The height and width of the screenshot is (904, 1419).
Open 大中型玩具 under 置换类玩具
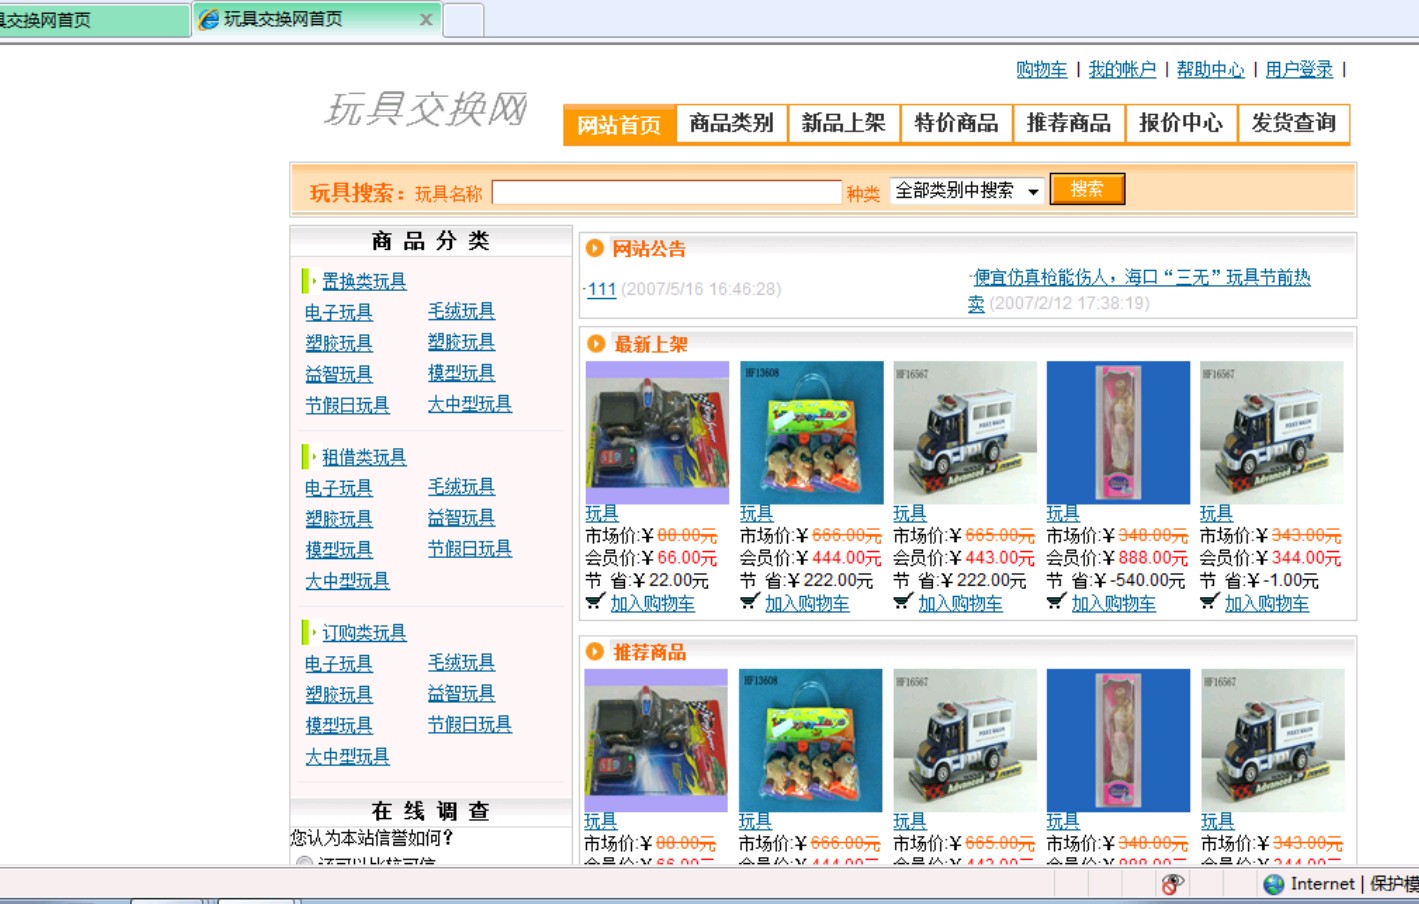470,404
